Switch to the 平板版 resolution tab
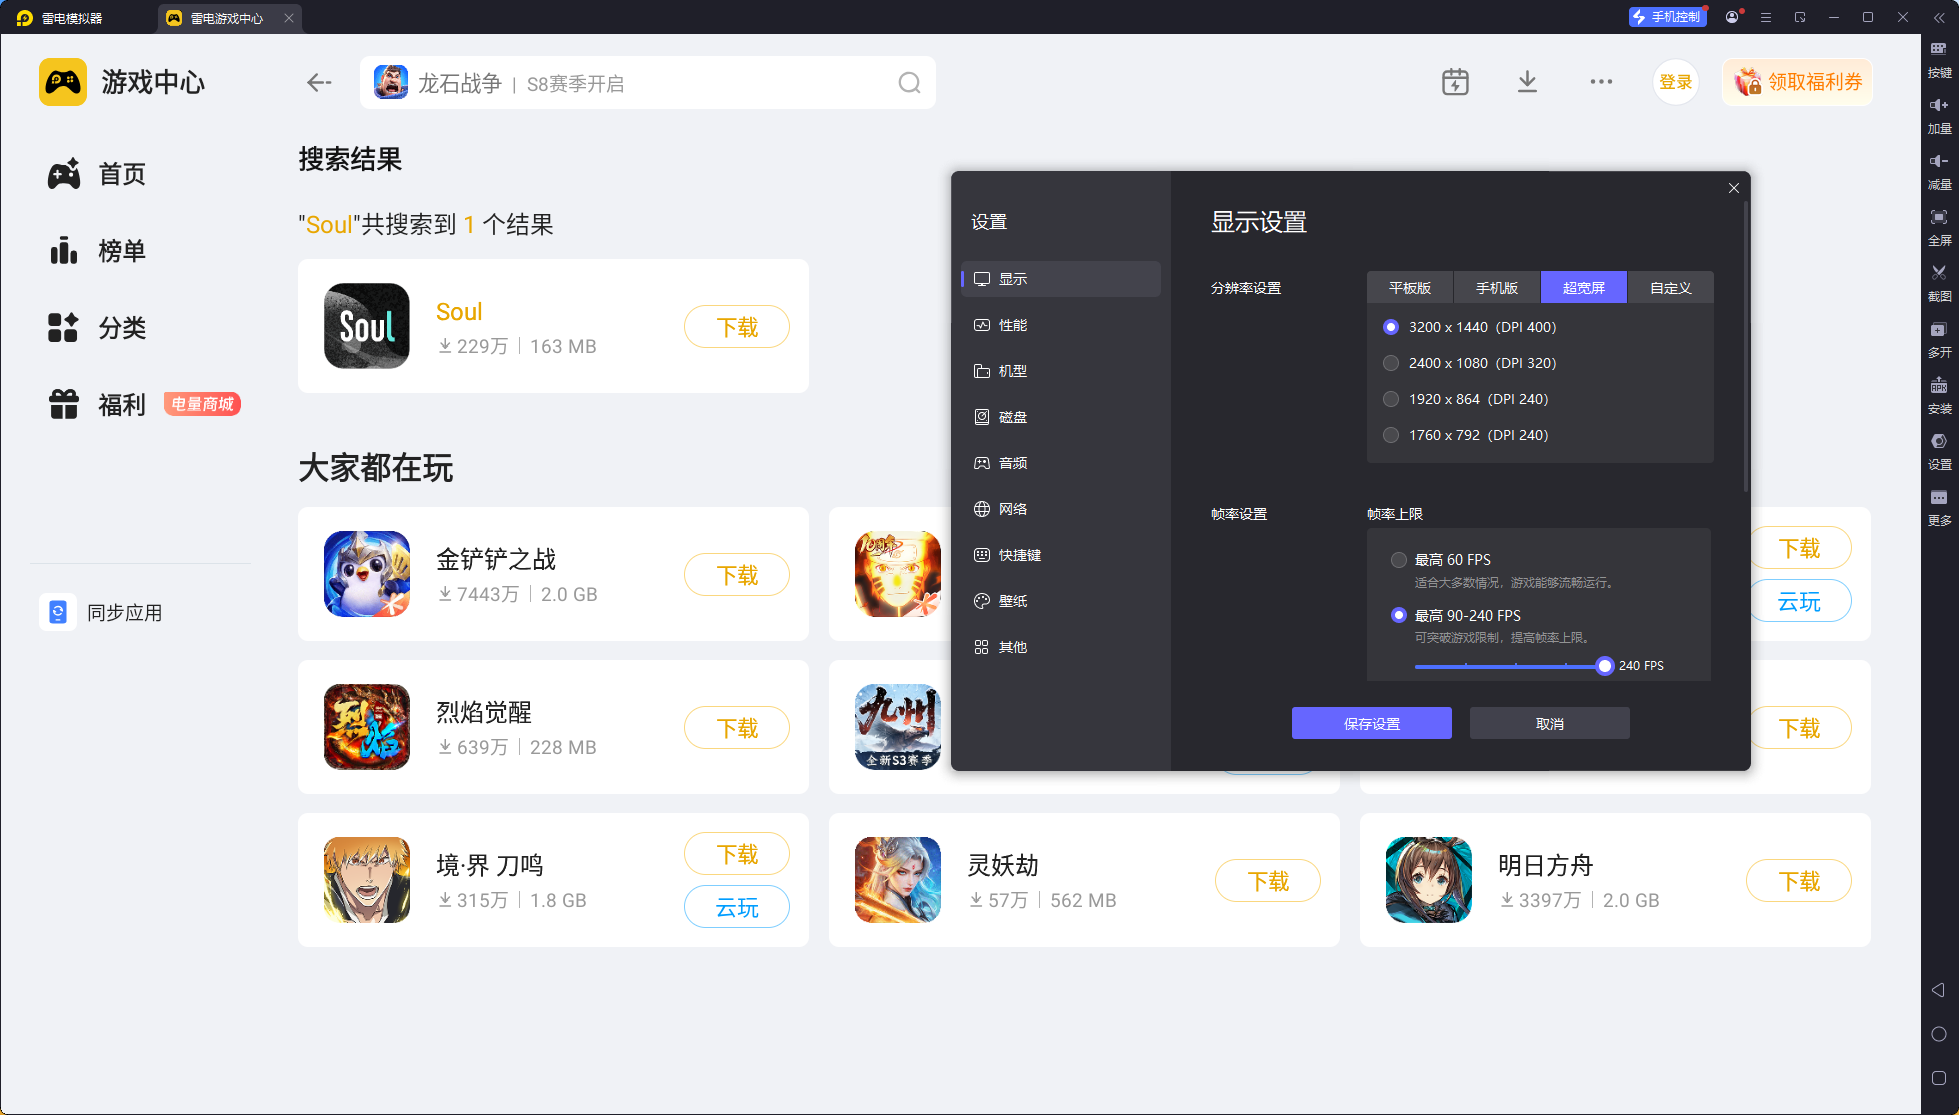The width and height of the screenshot is (1959, 1115). click(1409, 288)
